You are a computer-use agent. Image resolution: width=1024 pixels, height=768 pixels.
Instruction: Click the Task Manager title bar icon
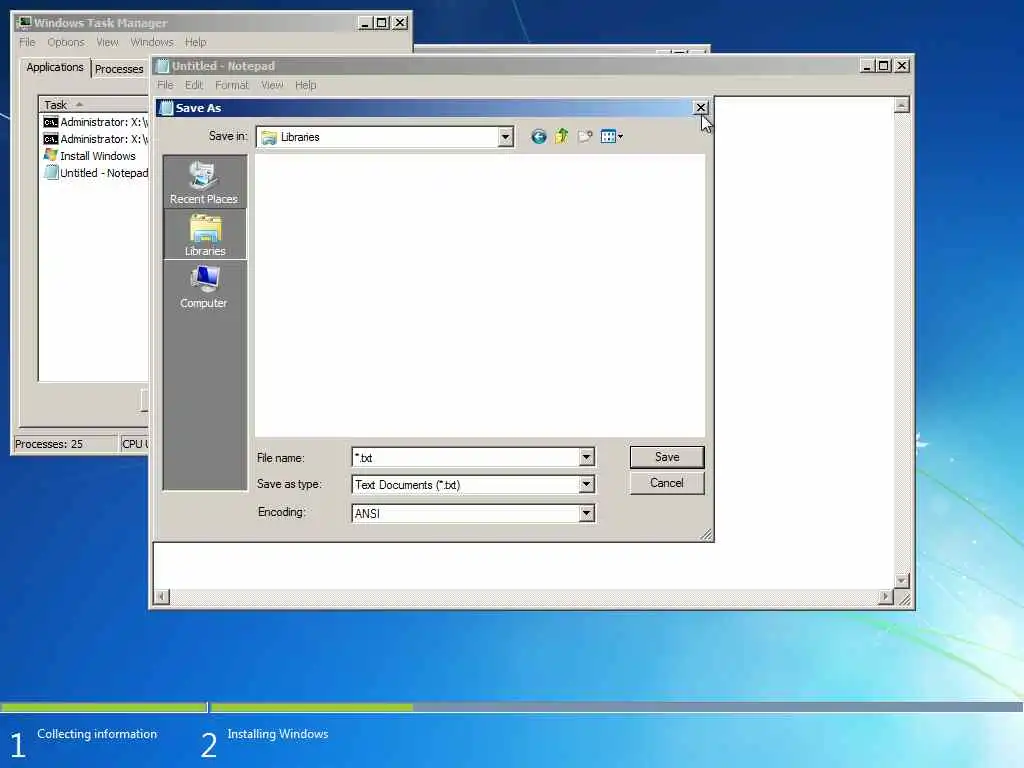click(24, 23)
